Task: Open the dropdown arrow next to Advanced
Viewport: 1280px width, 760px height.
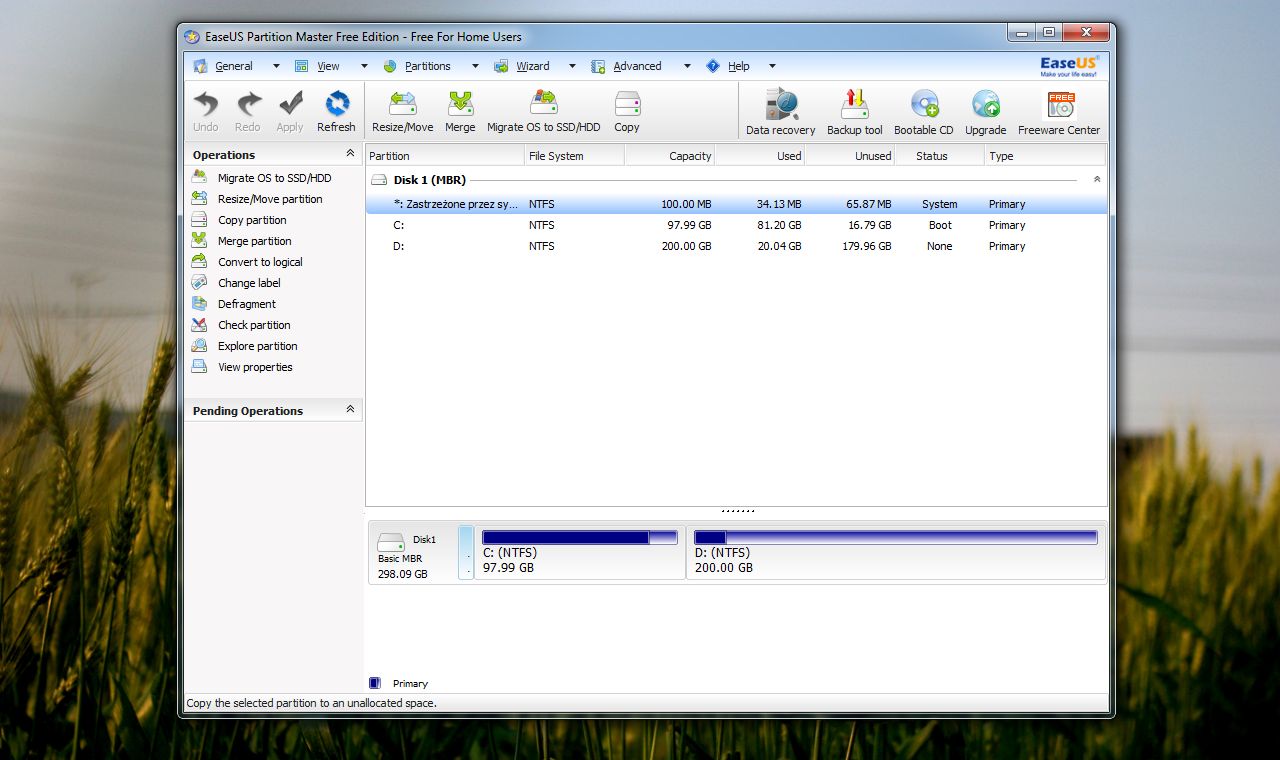Action: pyautogui.click(x=687, y=66)
